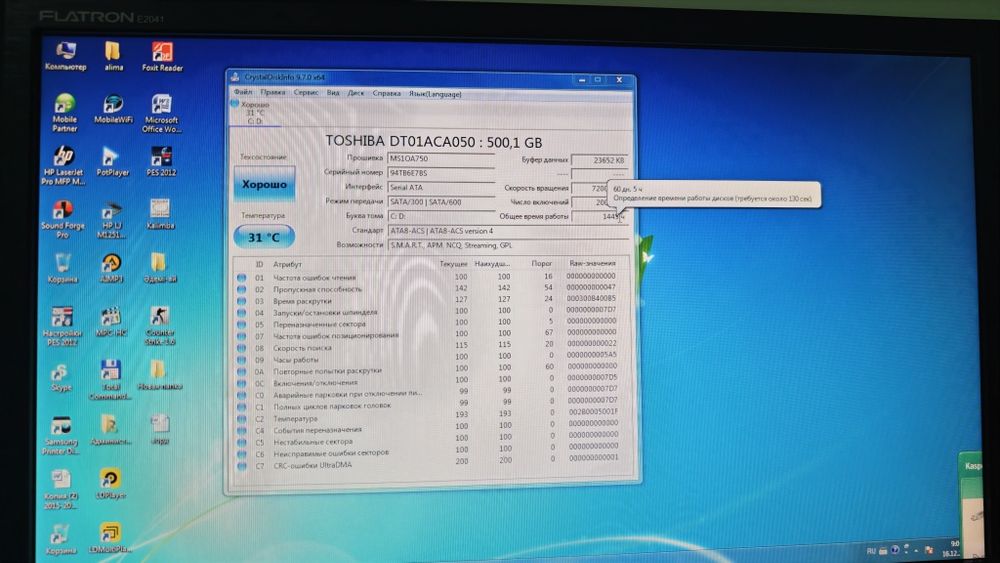Open the Новая папка folder
This screenshot has height=563, width=1000.
(159, 375)
